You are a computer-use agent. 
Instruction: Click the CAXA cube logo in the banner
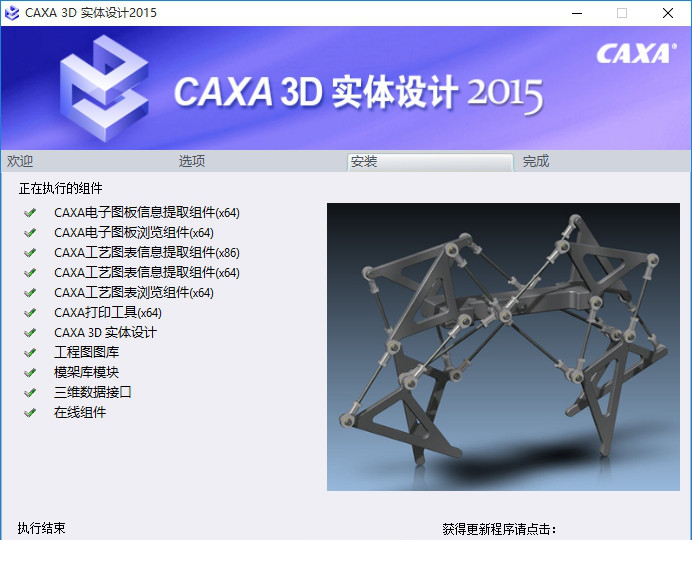coord(104,89)
